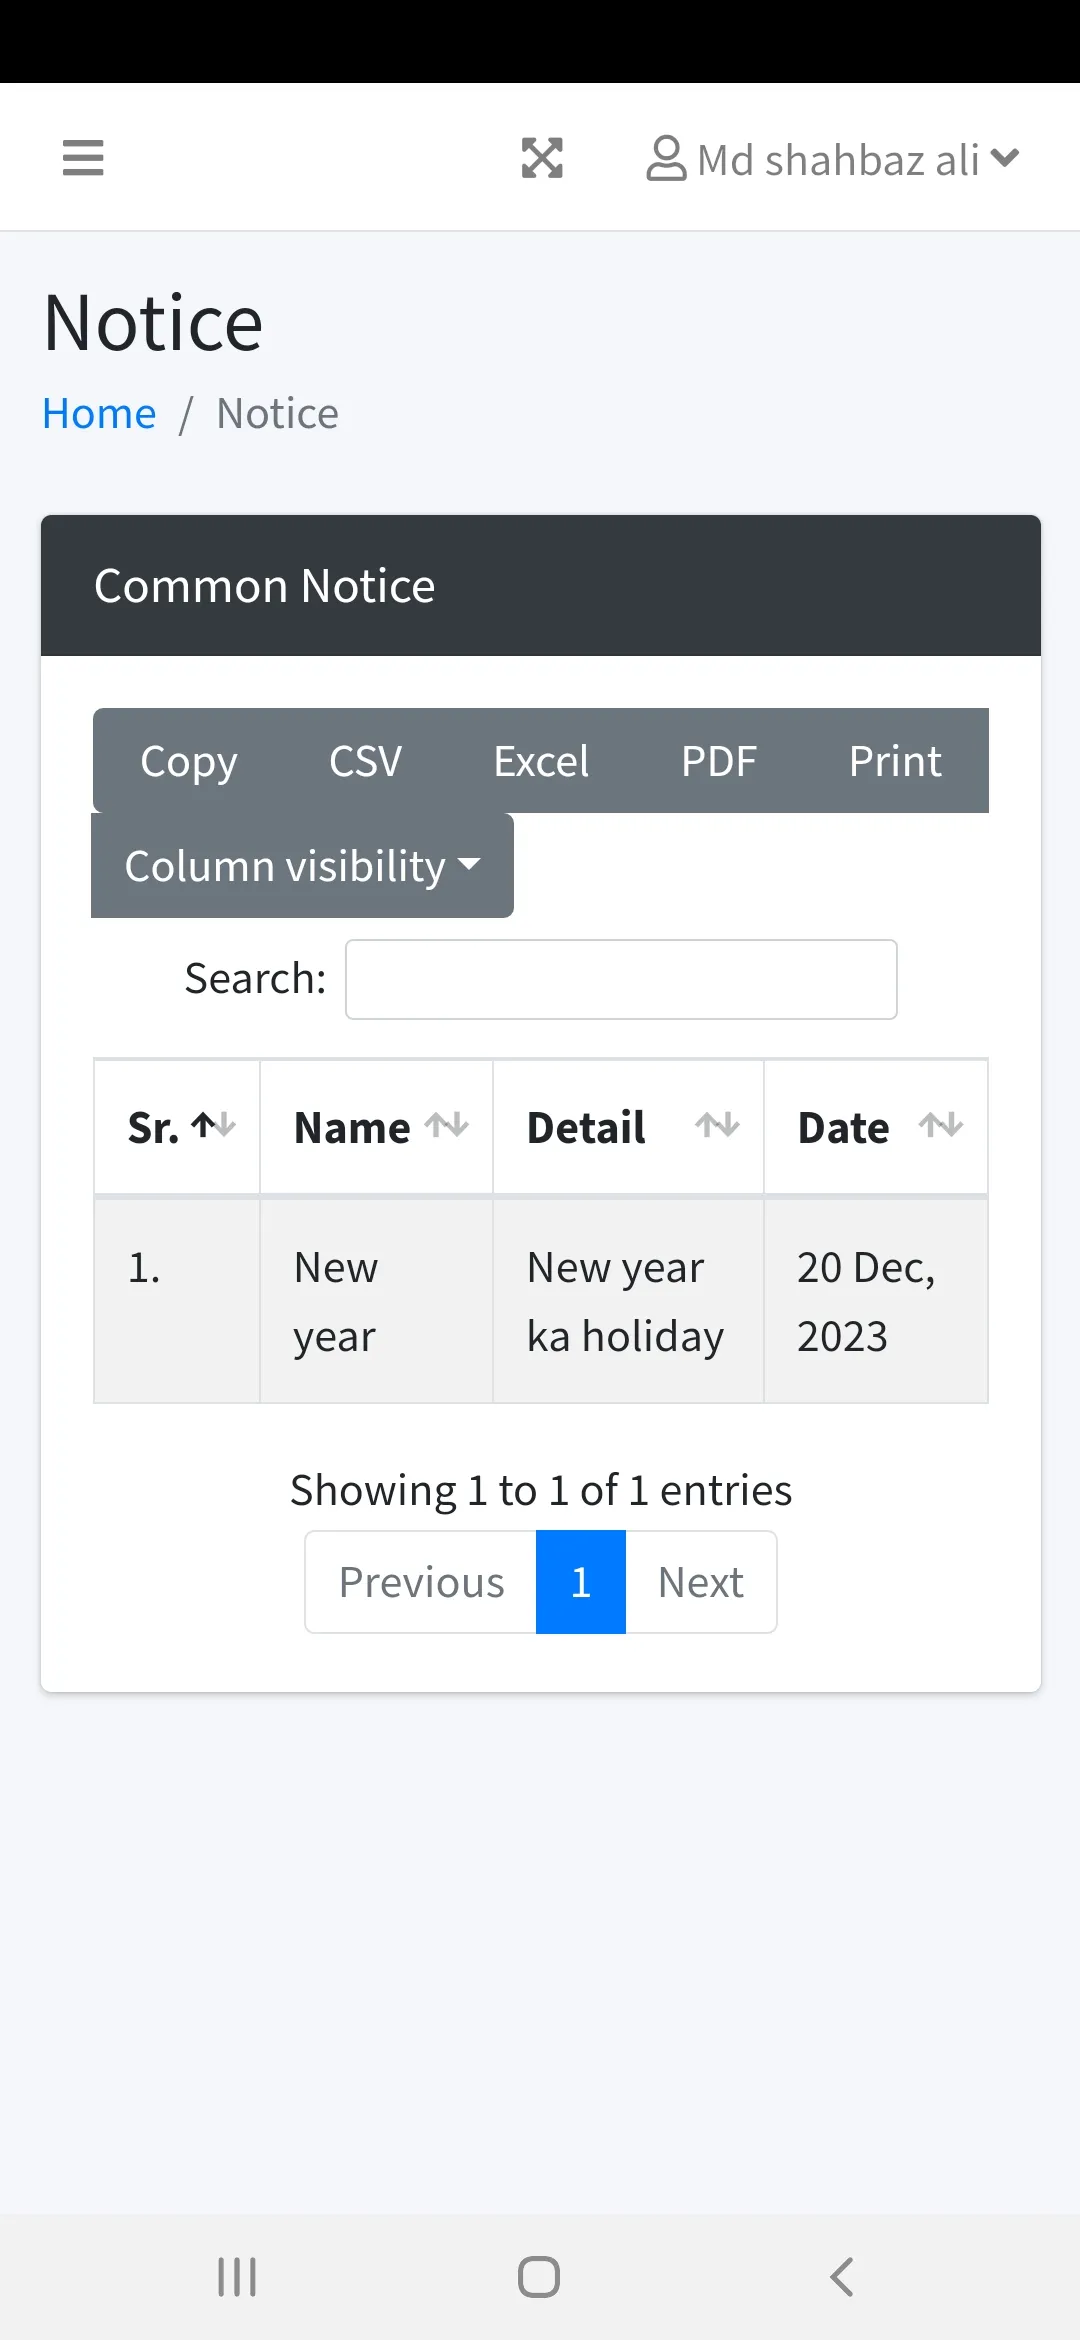The height and width of the screenshot is (2340, 1080).
Task: Sort the table by the Sr. column arrows
Action: click(x=214, y=1126)
